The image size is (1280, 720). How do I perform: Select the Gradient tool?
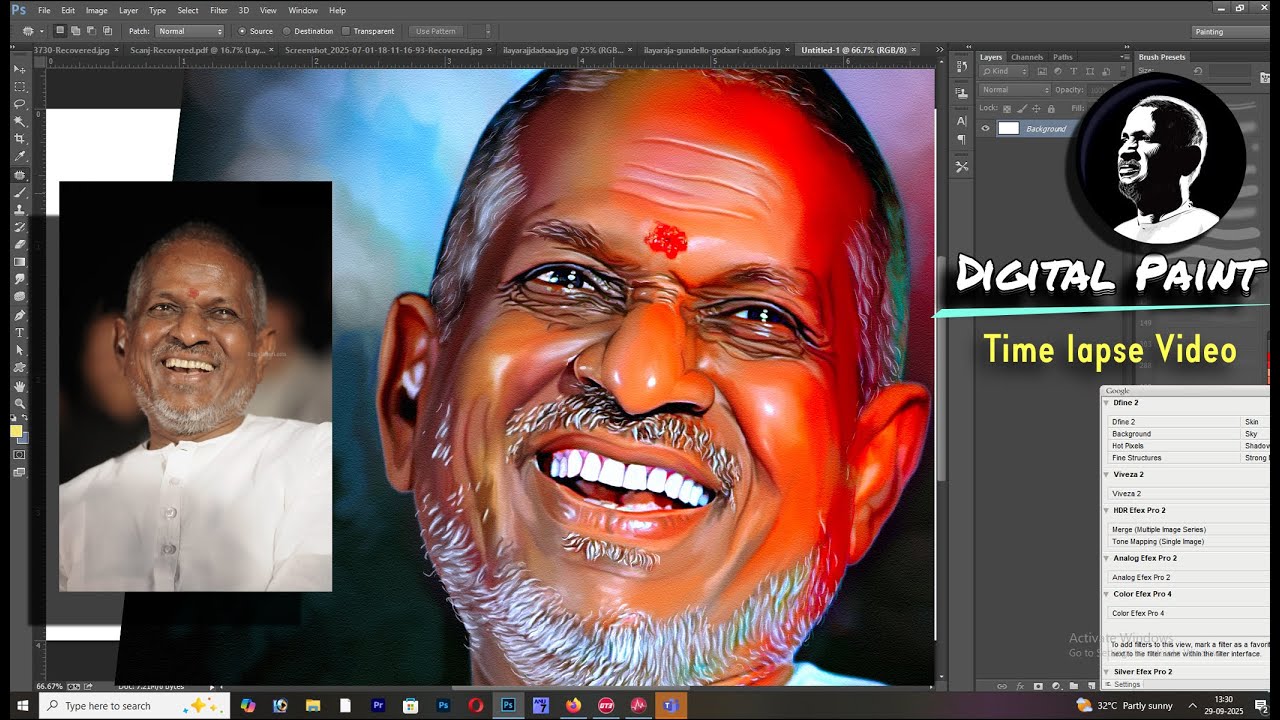[19, 262]
